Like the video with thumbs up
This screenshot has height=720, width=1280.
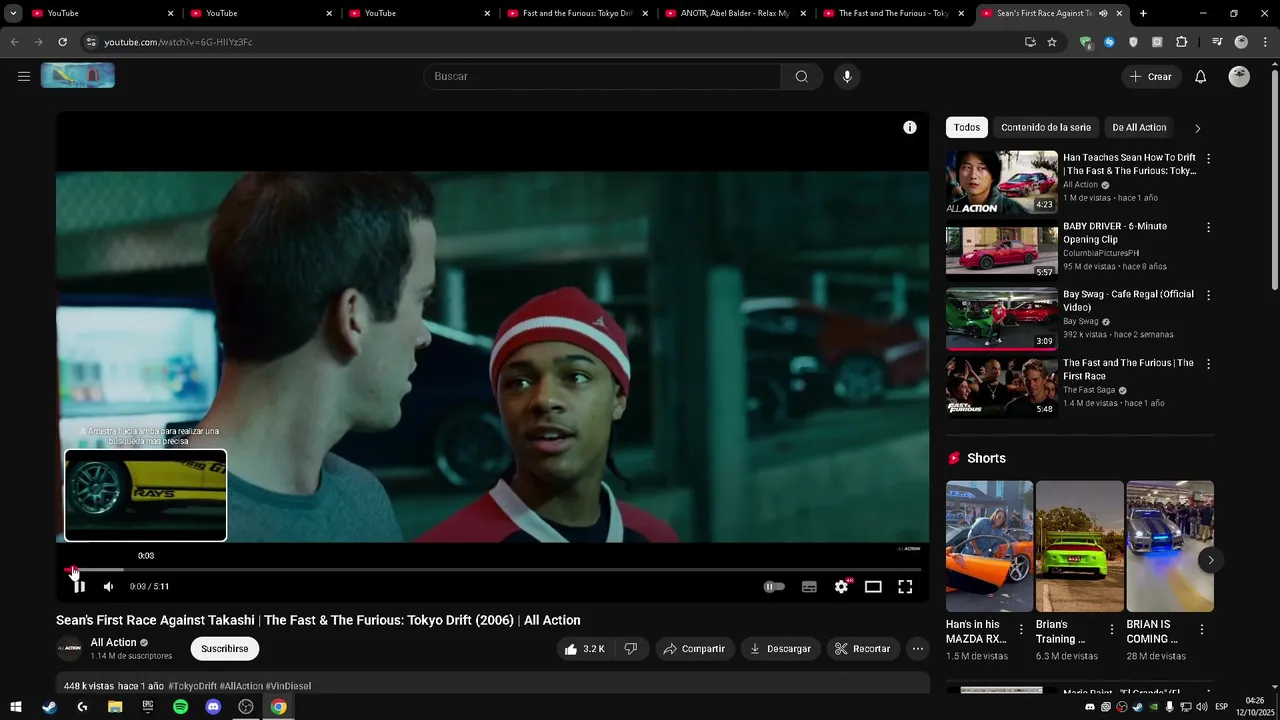point(584,649)
